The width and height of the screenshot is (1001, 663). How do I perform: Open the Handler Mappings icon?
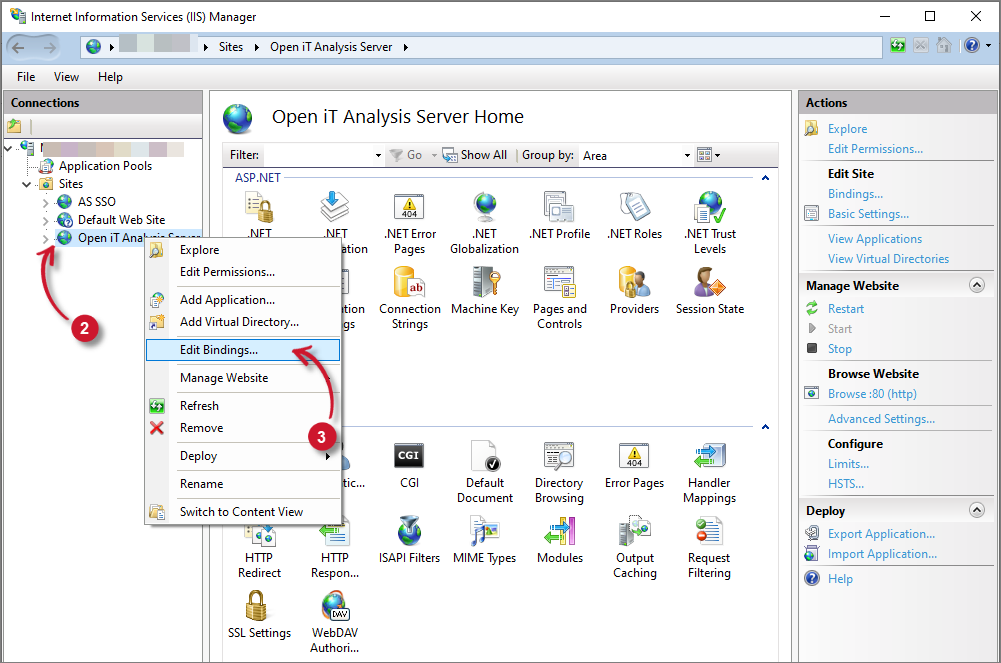pos(709,458)
